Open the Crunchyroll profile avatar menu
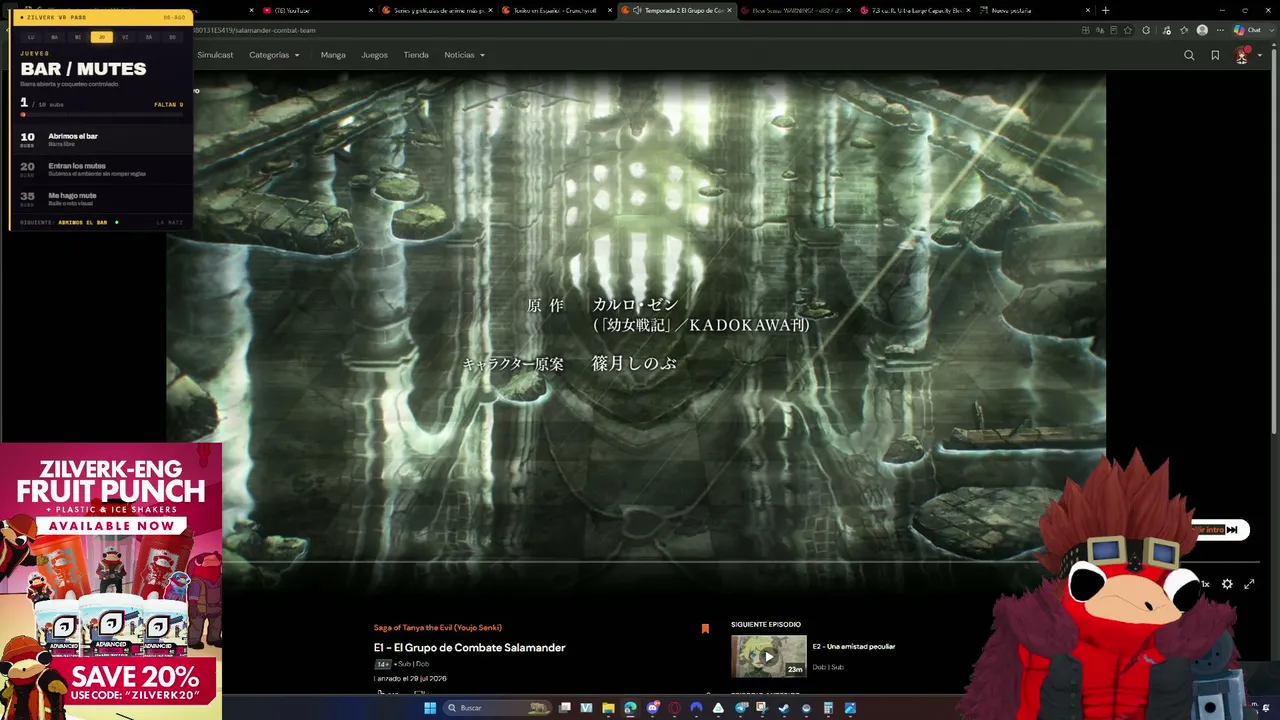The image size is (1280, 720). pyautogui.click(x=1242, y=55)
